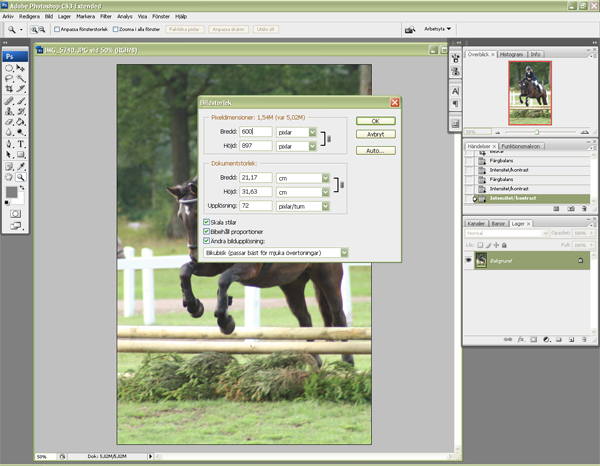
Task: Toggle the Bibehåll proportioner checkbox
Action: pos(207,231)
